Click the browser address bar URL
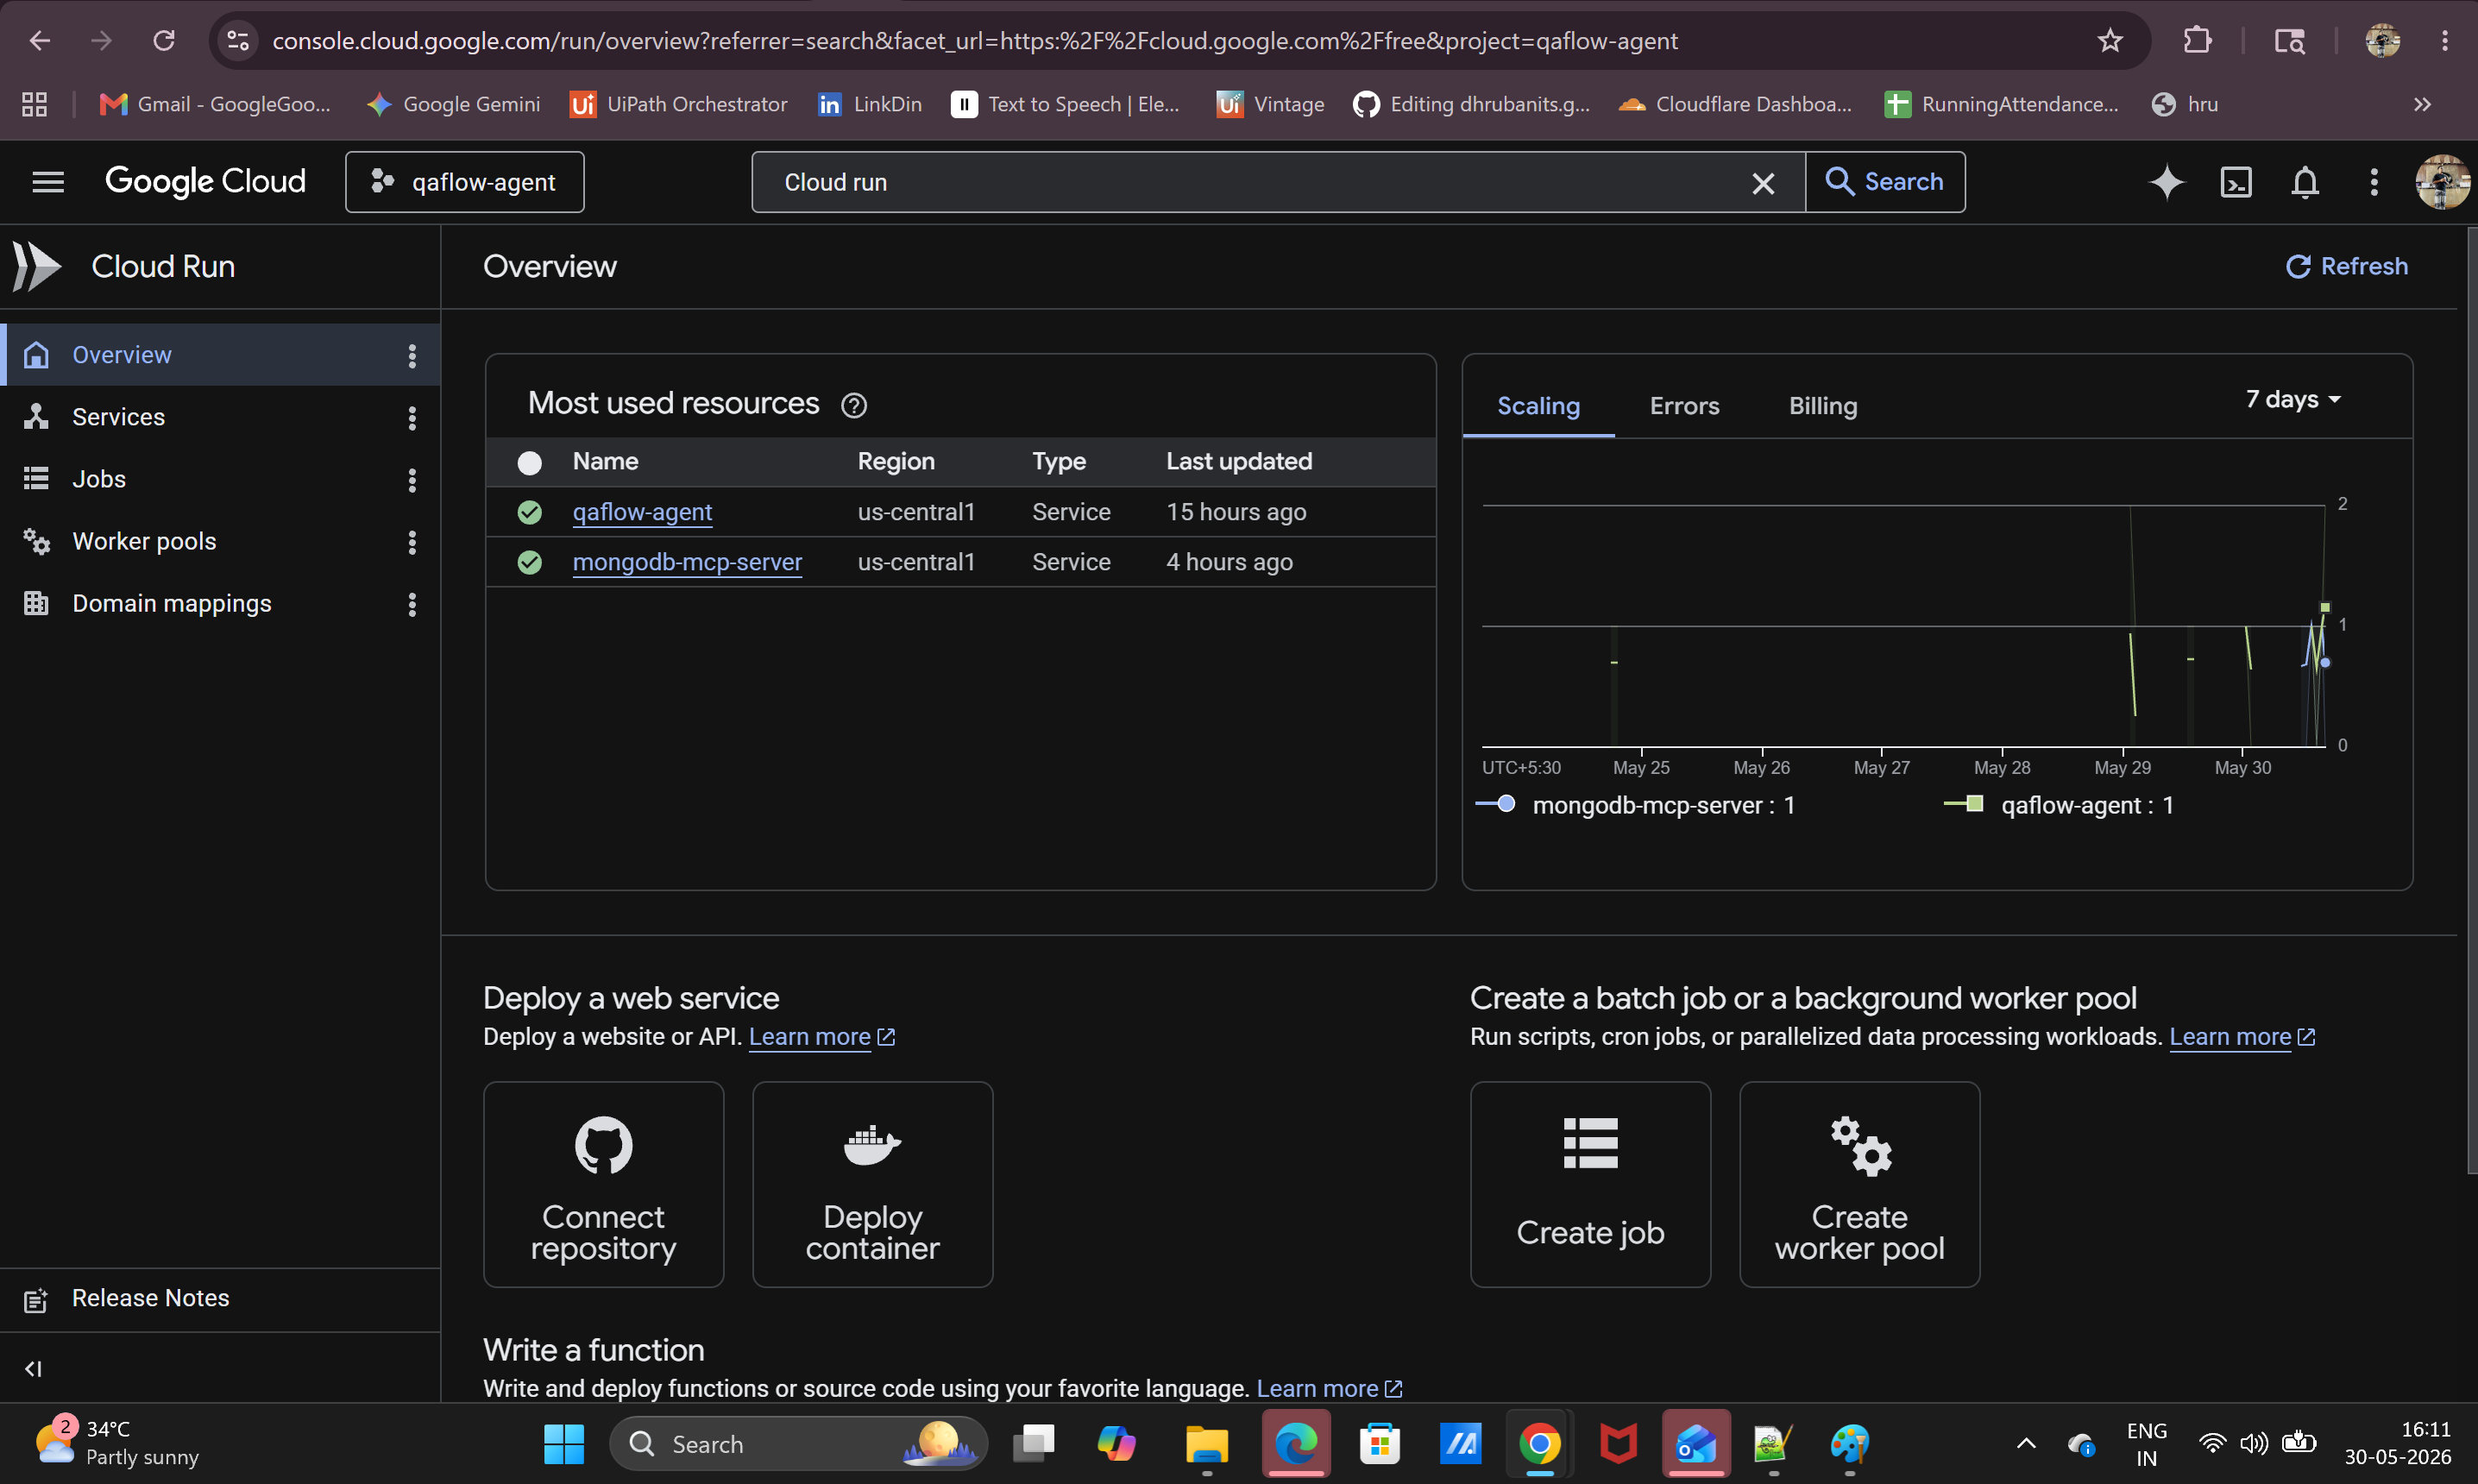This screenshot has width=2478, height=1484. click(x=974, y=41)
